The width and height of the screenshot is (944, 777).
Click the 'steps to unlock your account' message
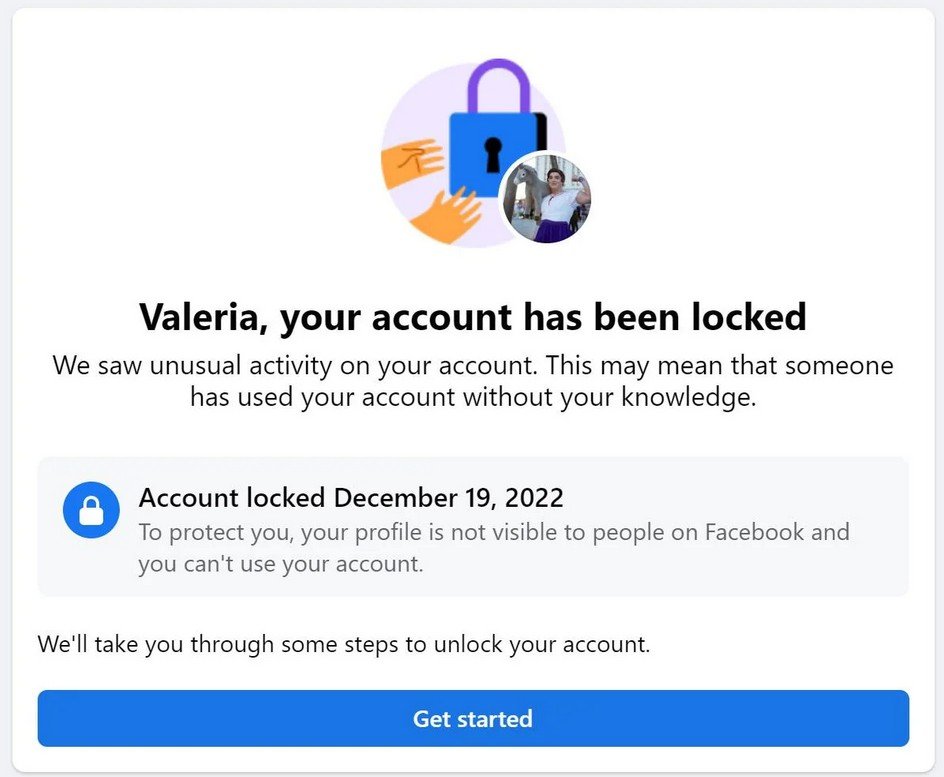343,644
